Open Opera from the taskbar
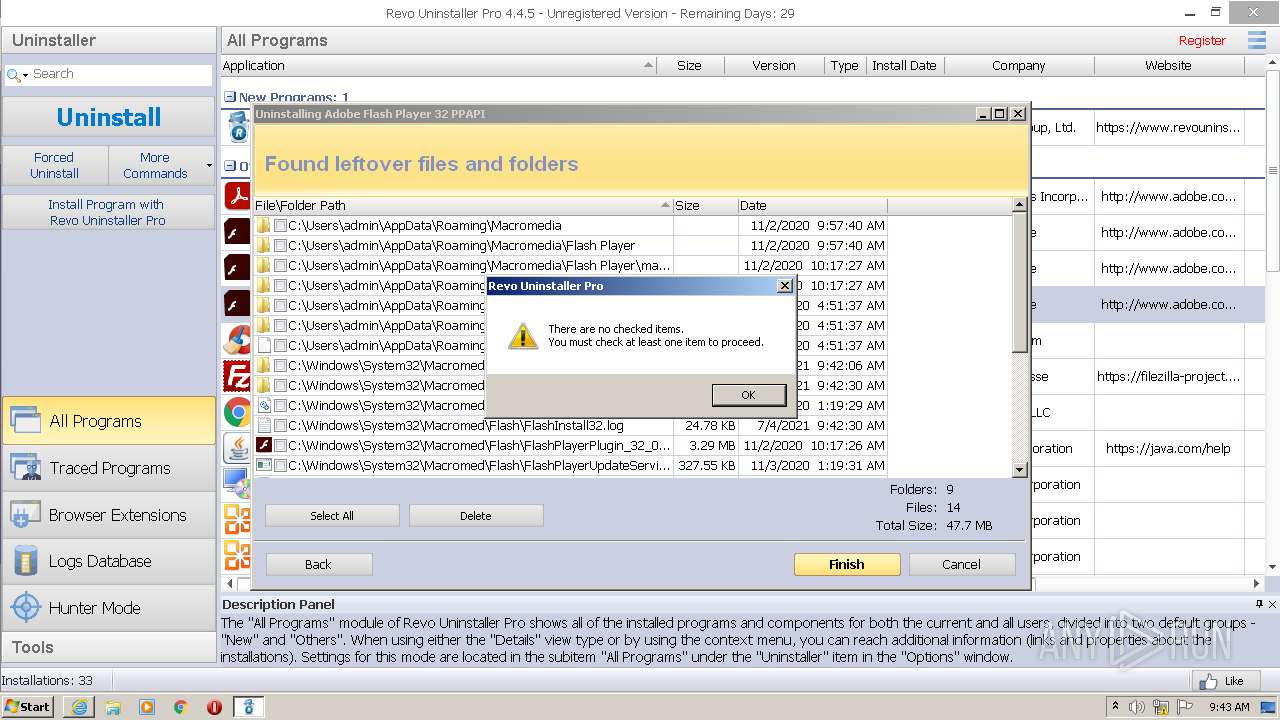 (x=214, y=707)
